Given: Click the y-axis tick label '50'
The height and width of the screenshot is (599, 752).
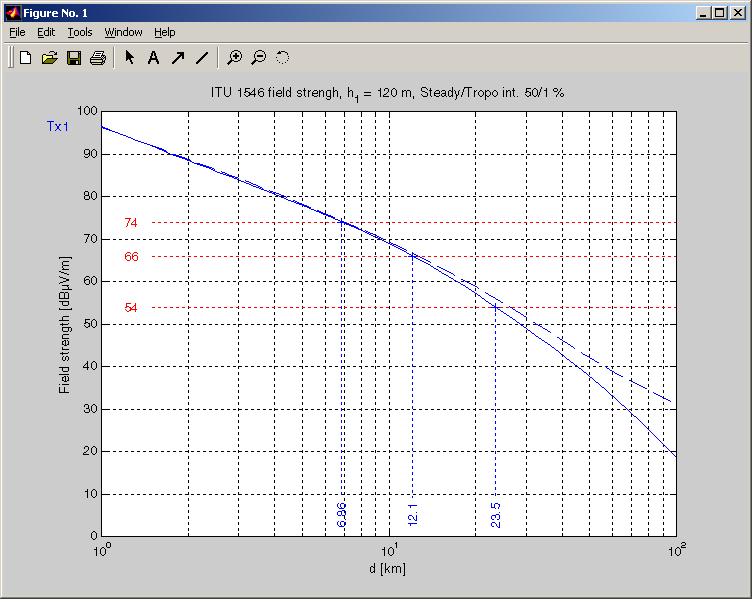Looking at the screenshot, I should (91, 323).
